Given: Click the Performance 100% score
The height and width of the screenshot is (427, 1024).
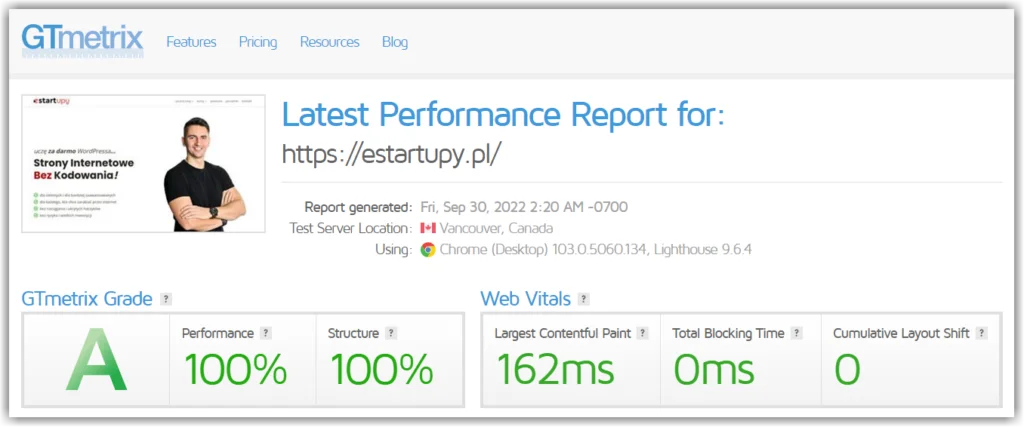Looking at the screenshot, I should click(x=235, y=370).
